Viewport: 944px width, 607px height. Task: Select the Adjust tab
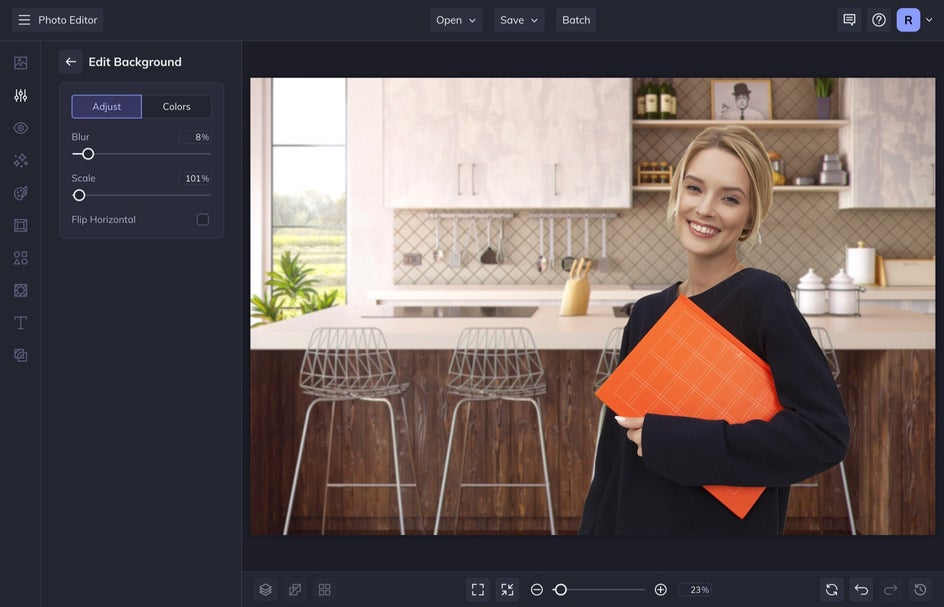pos(107,107)
